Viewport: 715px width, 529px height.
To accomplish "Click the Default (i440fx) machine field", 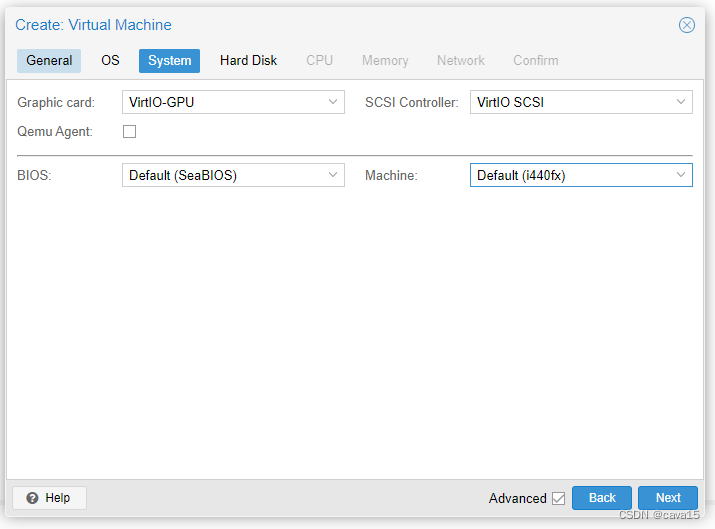I will 570,175.
